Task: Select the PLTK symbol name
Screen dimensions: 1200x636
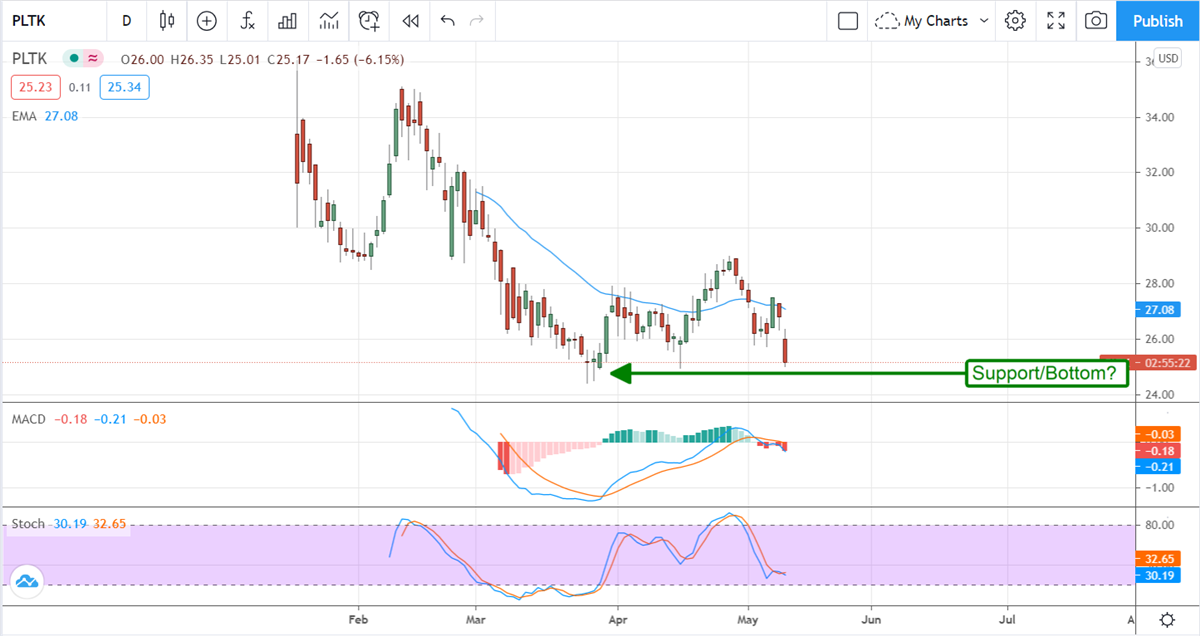Action: tap(27, 59)
